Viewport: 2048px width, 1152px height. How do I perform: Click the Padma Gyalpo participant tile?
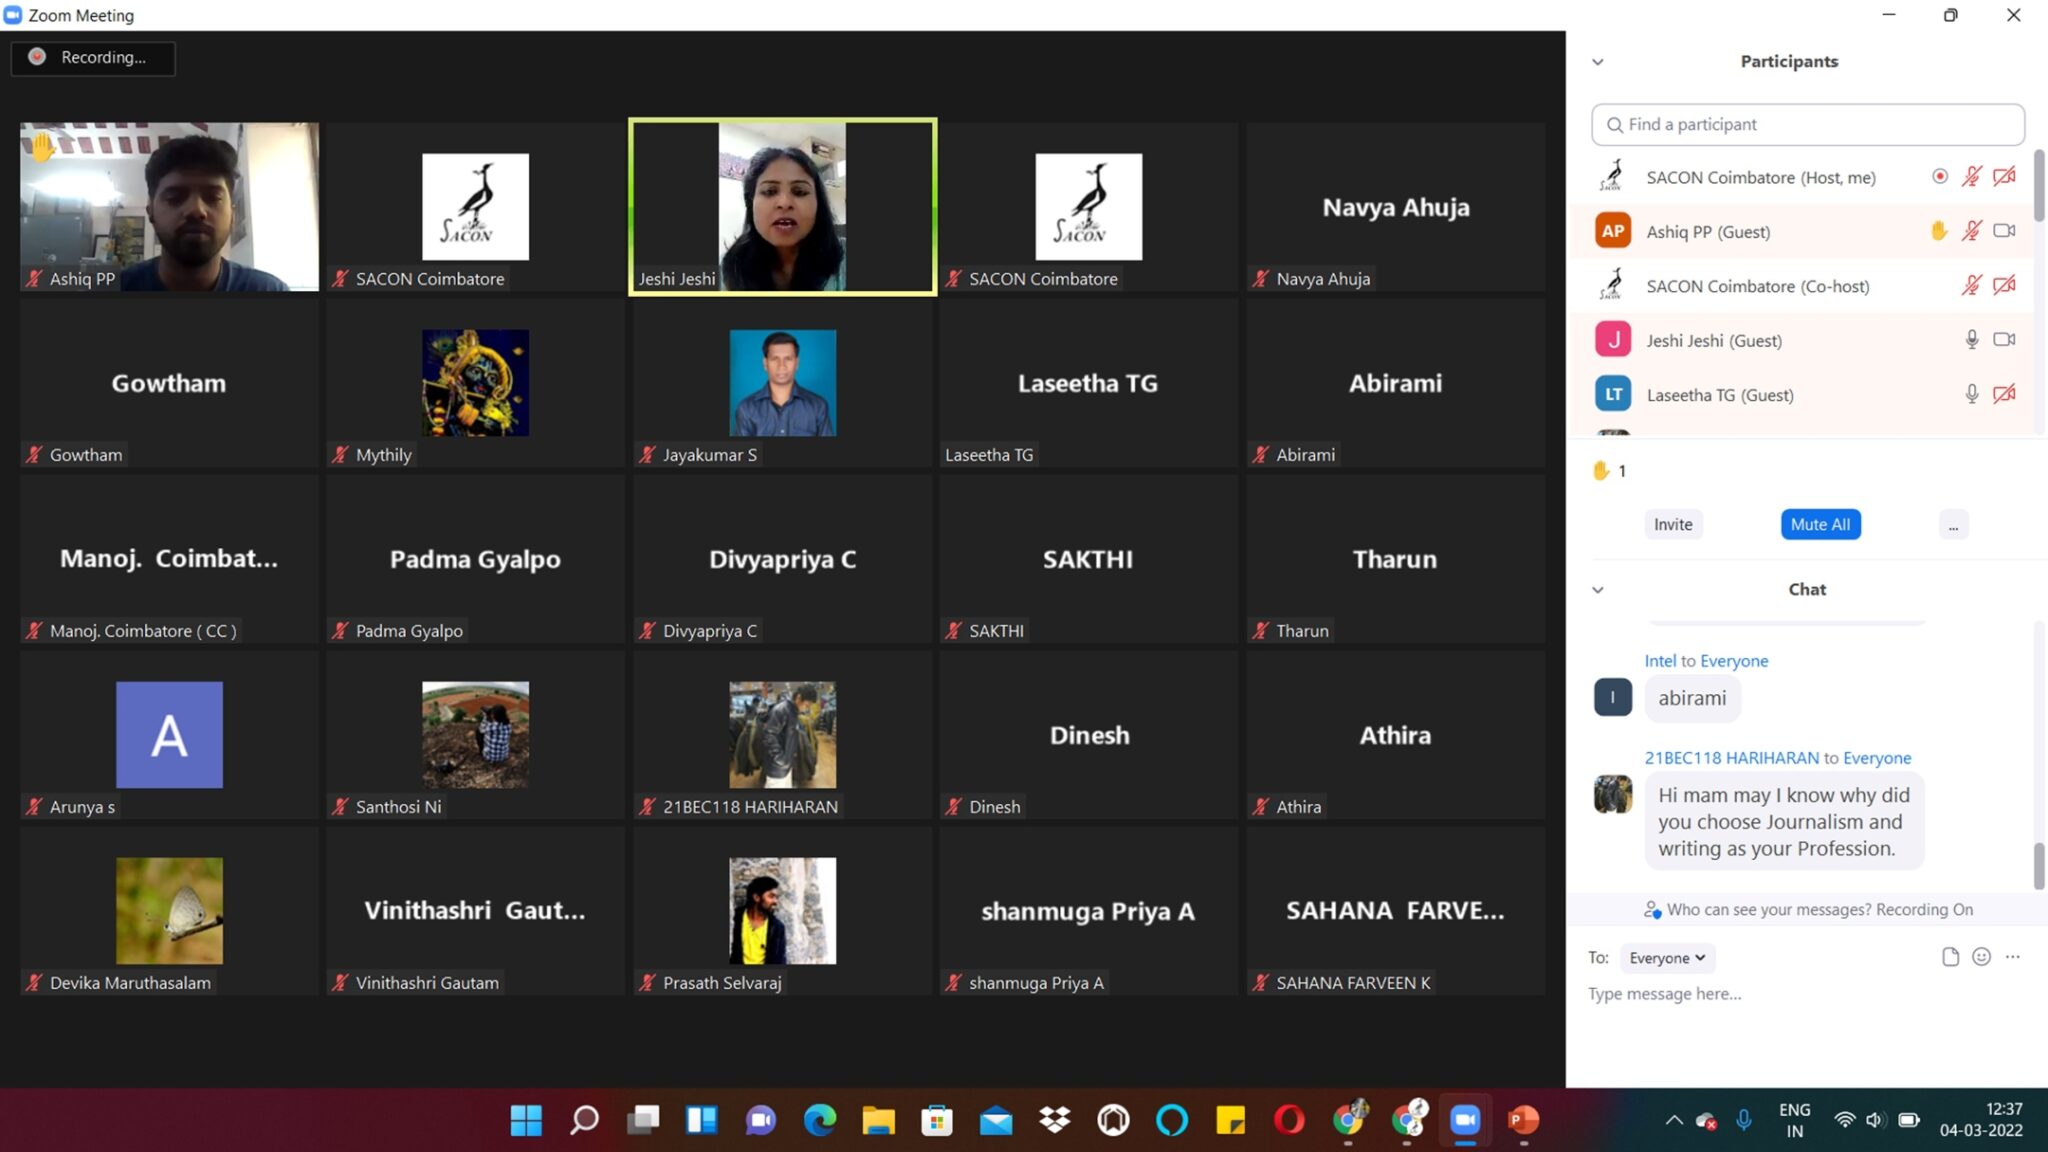click(475, 559)
